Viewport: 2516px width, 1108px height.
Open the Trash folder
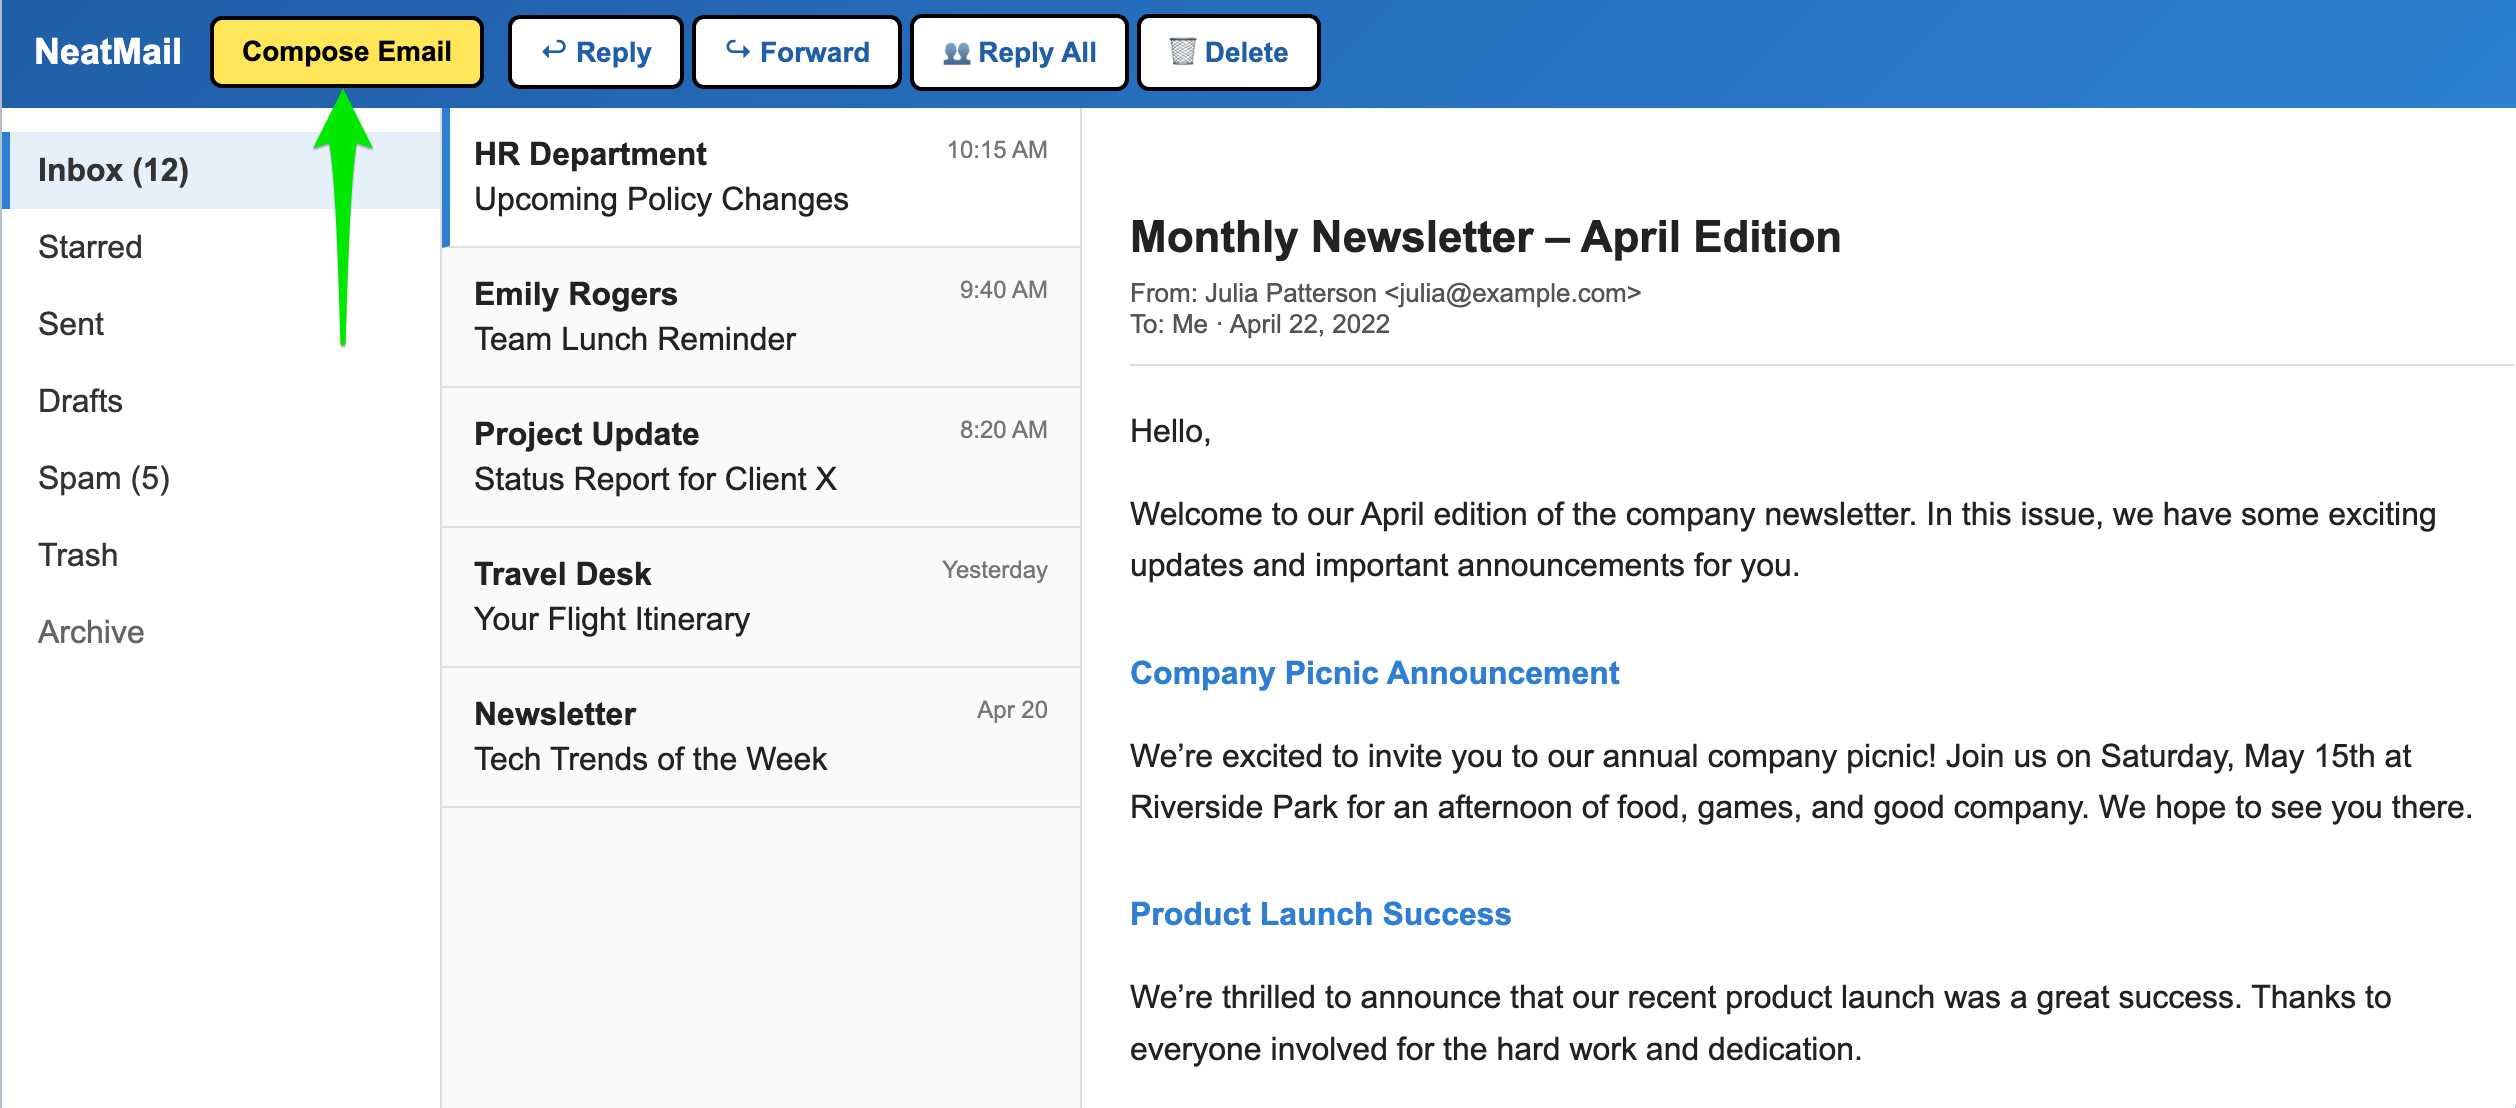pos(78,555)
